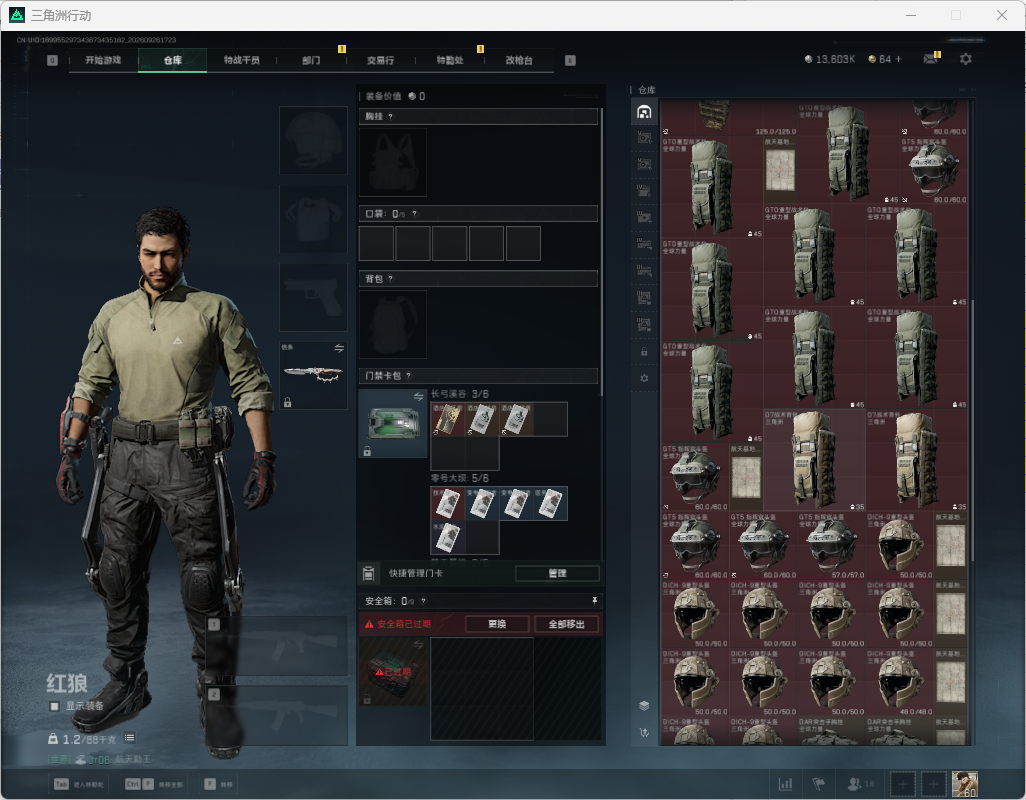Screen dimensions: 1026x800
Task: Select the DICH-9 helmet with 48.0/48.0 durability
Action: pyautogui.click(x=900, y=682)
